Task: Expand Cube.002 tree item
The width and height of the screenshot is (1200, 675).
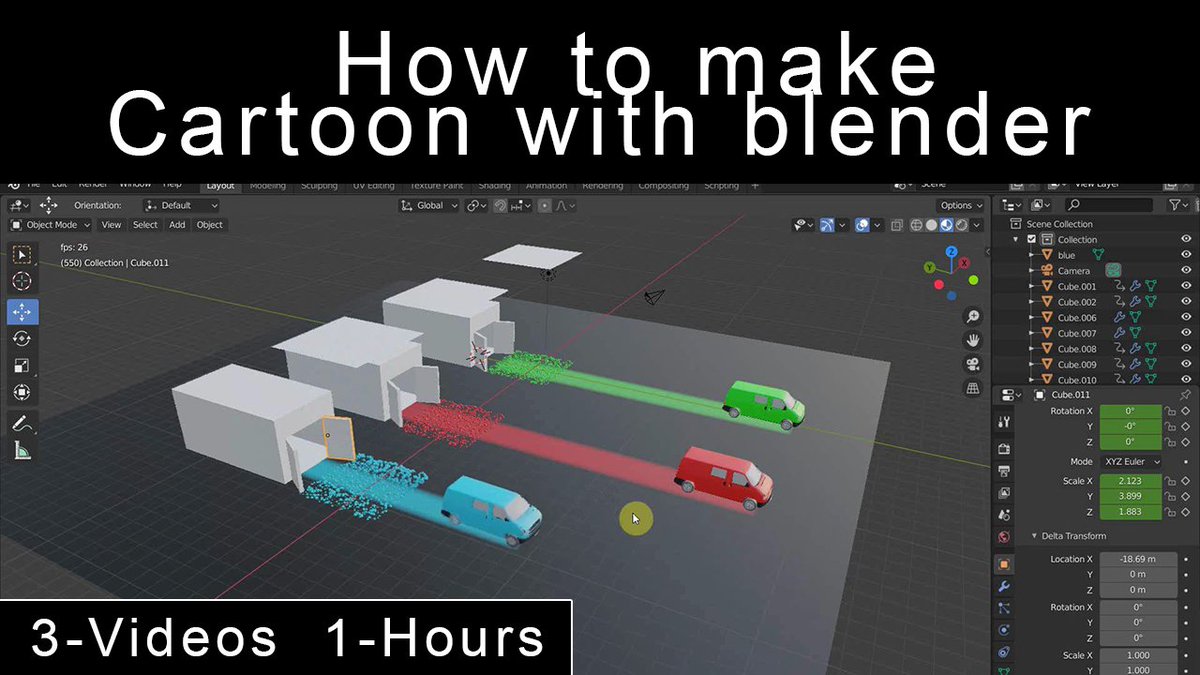Action: click(x=1033, y=302)
